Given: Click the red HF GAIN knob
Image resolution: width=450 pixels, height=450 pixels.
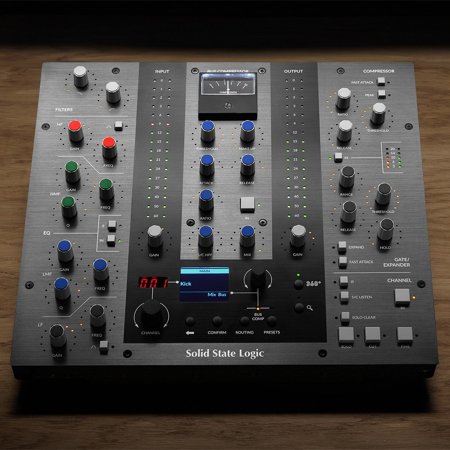Looking at the screenshot, I should coord(75,132).
